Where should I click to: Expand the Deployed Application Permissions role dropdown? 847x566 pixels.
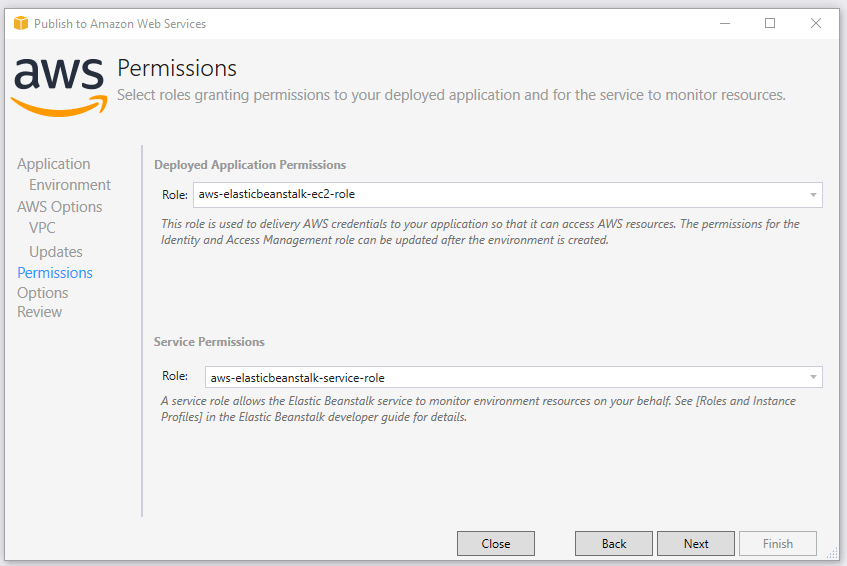pyautogui.click(x=813, y=195)
